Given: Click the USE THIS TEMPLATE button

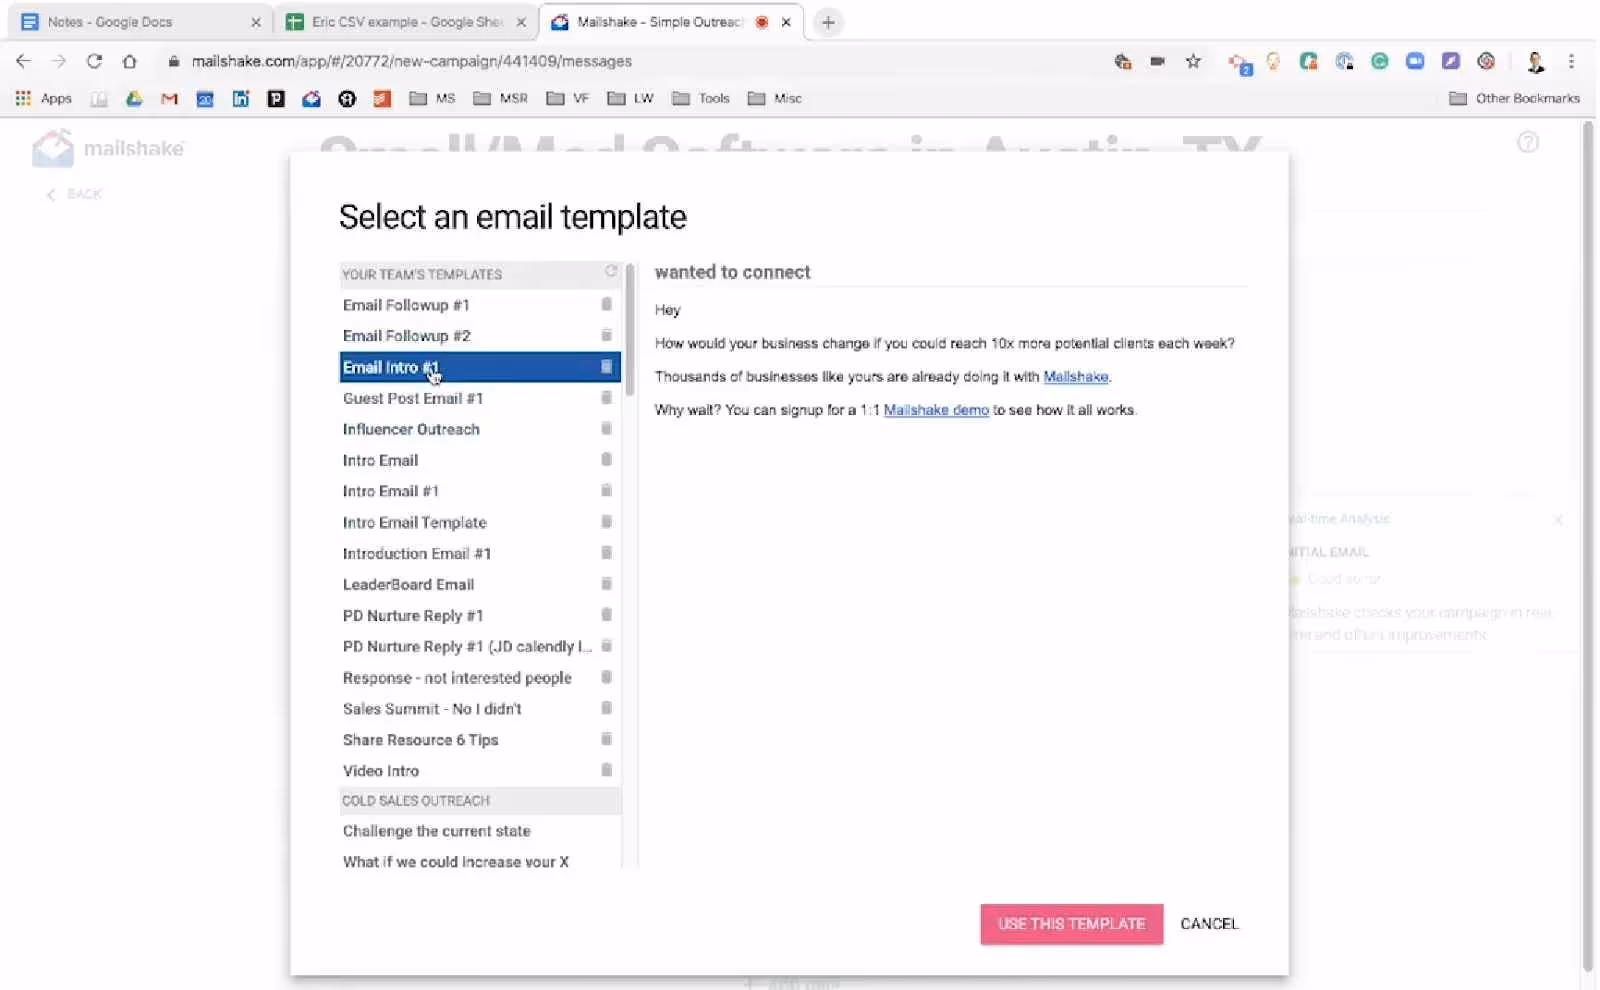Looking at the screenshot, I should 1071,924.
